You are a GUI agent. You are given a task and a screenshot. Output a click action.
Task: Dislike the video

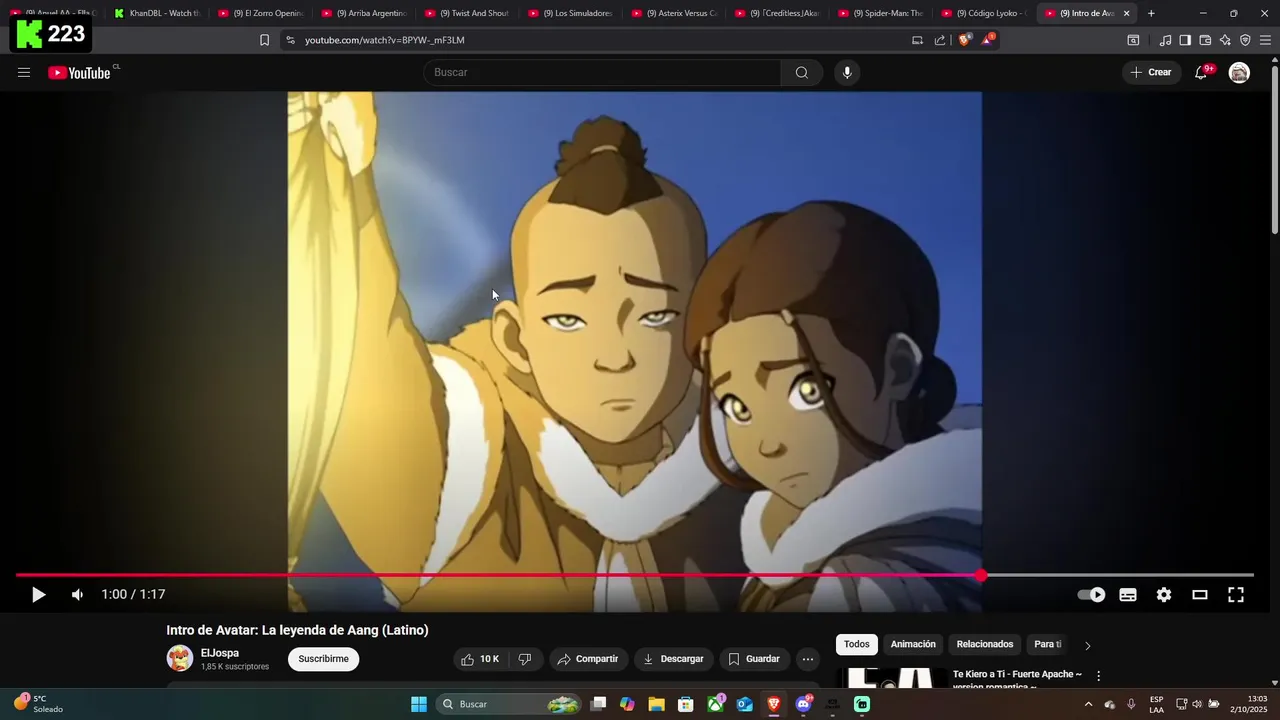(525, 659)
